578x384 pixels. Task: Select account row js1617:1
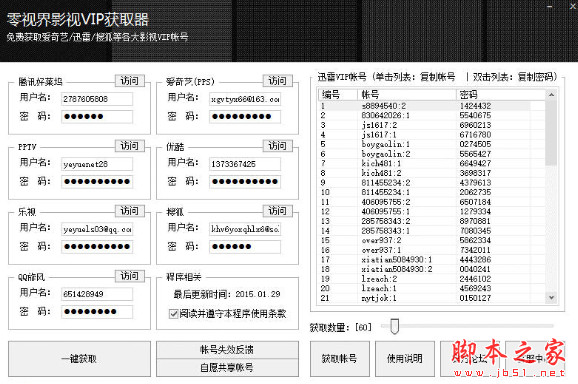(x=431, y=135)
